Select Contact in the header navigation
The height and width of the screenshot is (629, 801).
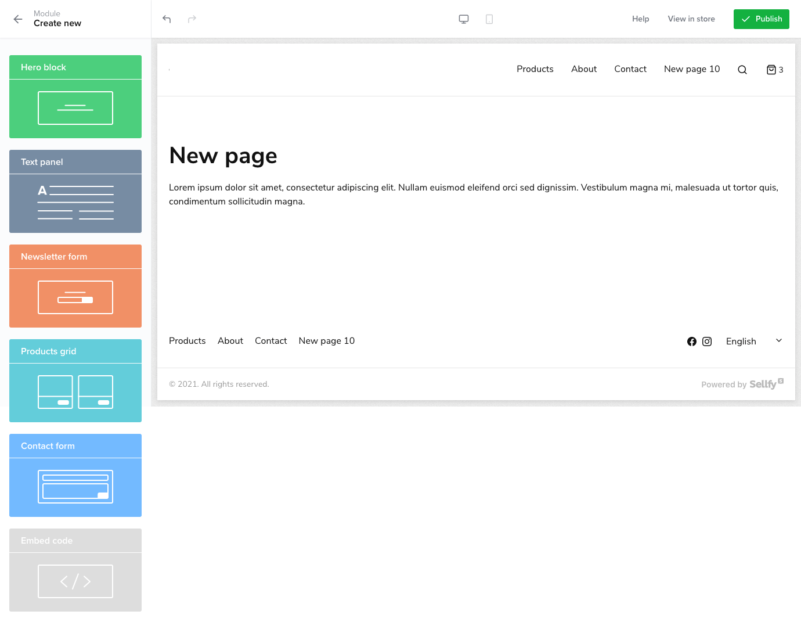point(630,69)
